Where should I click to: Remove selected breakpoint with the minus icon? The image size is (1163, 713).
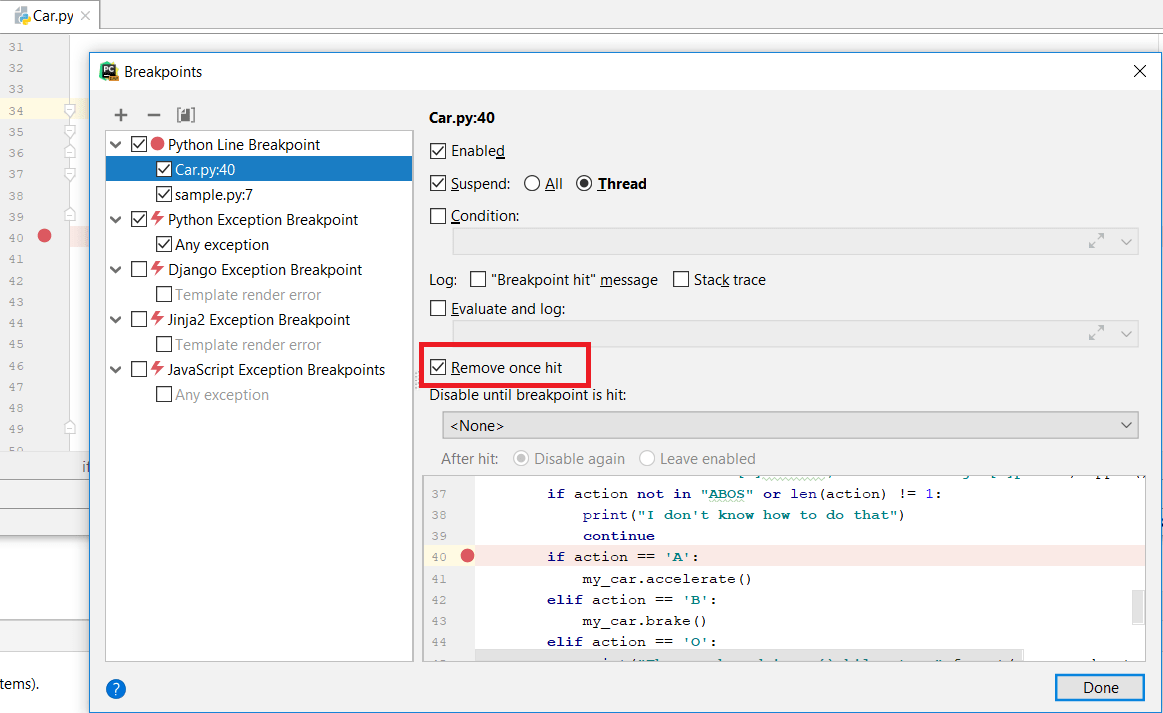point(154,115)
